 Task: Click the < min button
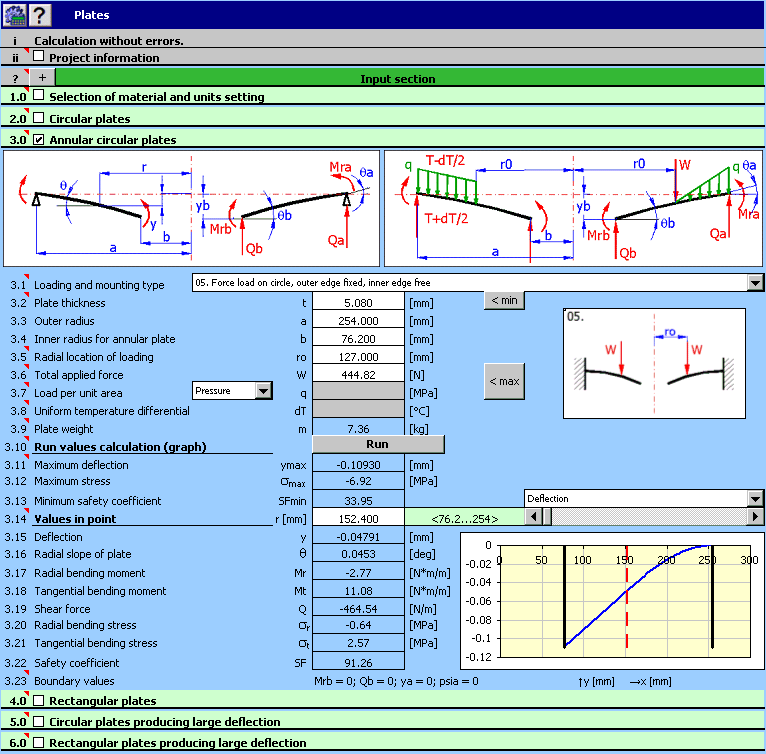[504, 300]
